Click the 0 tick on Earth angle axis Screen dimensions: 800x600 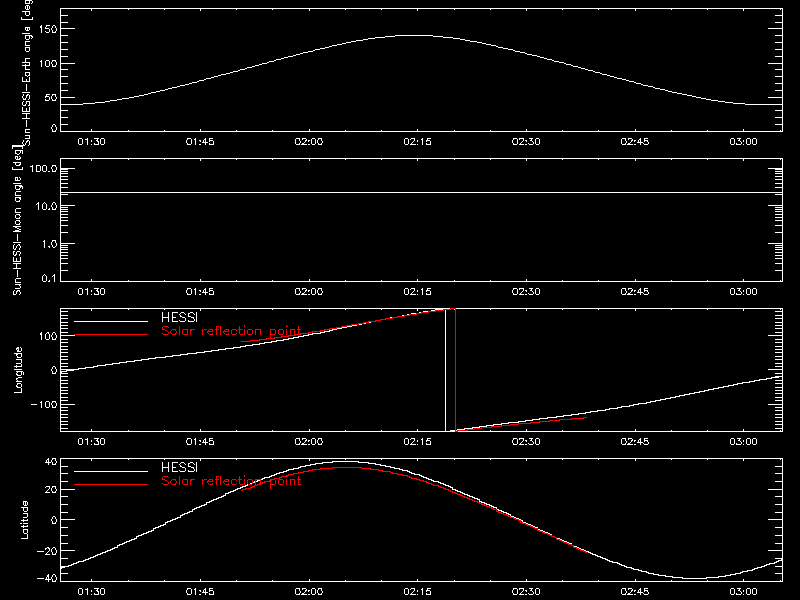point(54,128)
